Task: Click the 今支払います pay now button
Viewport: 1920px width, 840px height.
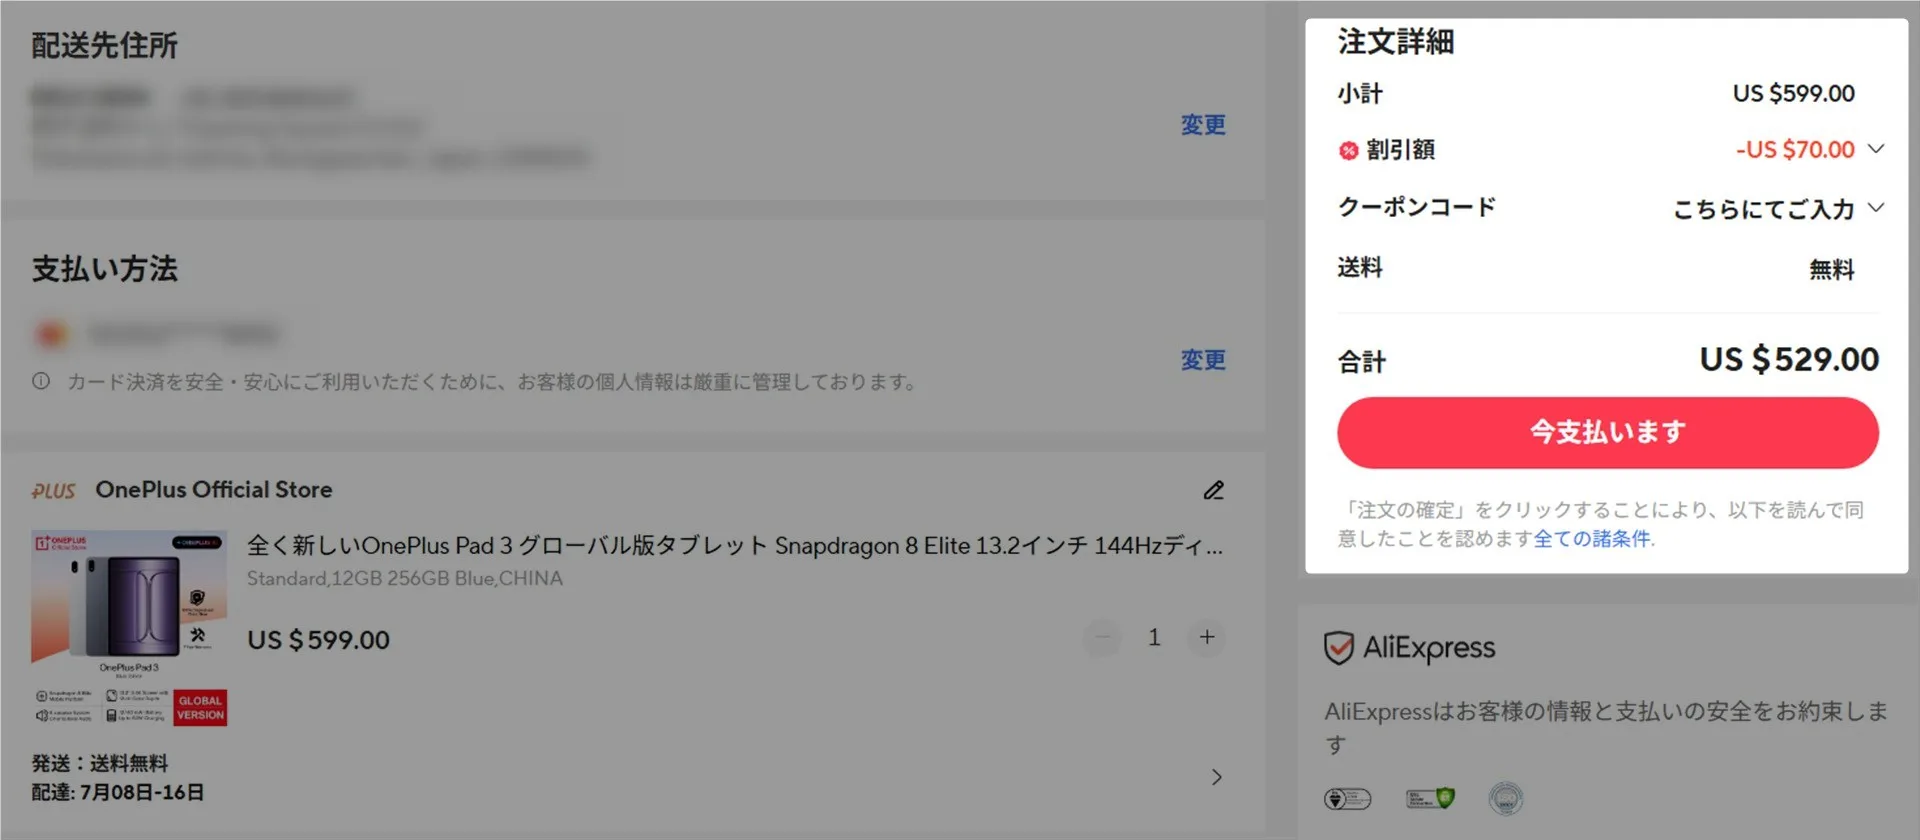Action: 1607,432
